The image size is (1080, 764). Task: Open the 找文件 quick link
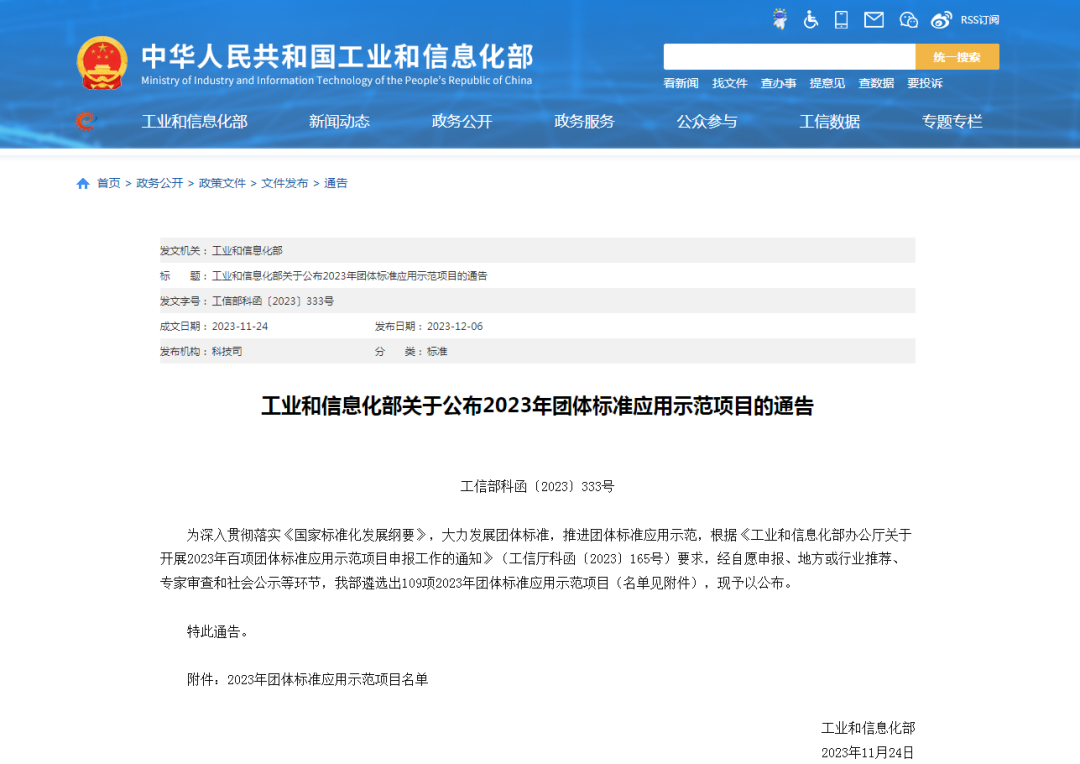[x=729, y=83]
